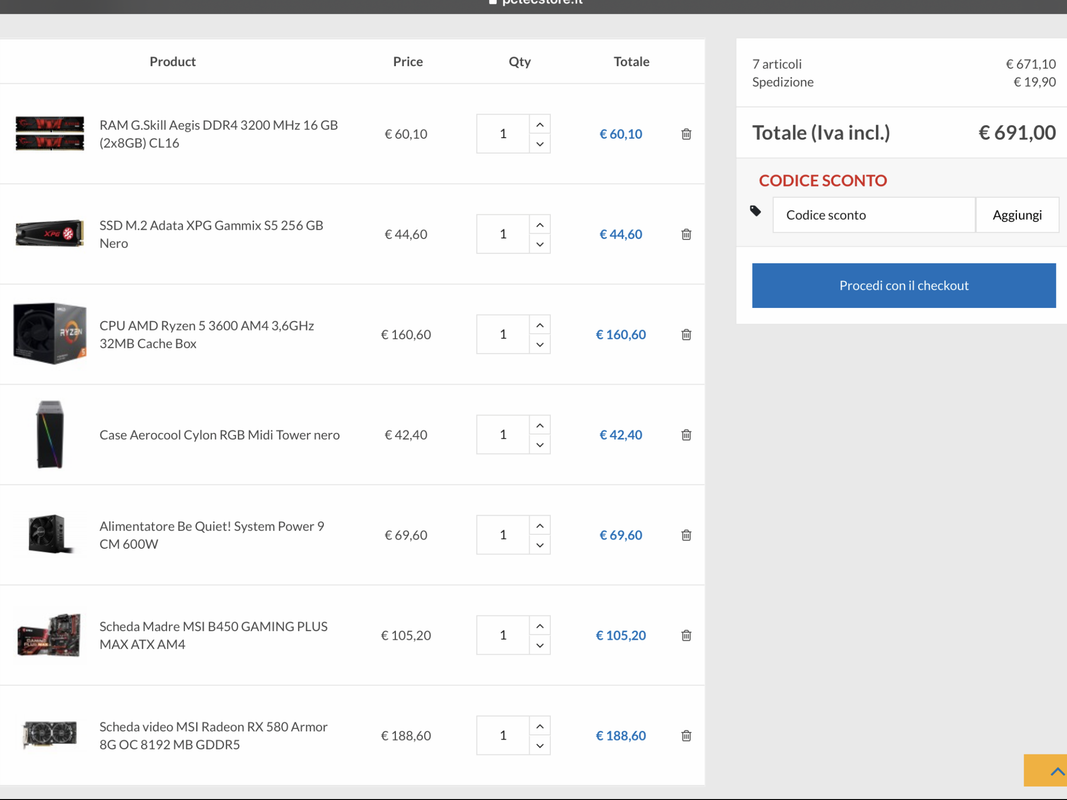Increase quantity of MSI B450 motherboard
The image size is (1067, 800).
click(x=540, y=626)
